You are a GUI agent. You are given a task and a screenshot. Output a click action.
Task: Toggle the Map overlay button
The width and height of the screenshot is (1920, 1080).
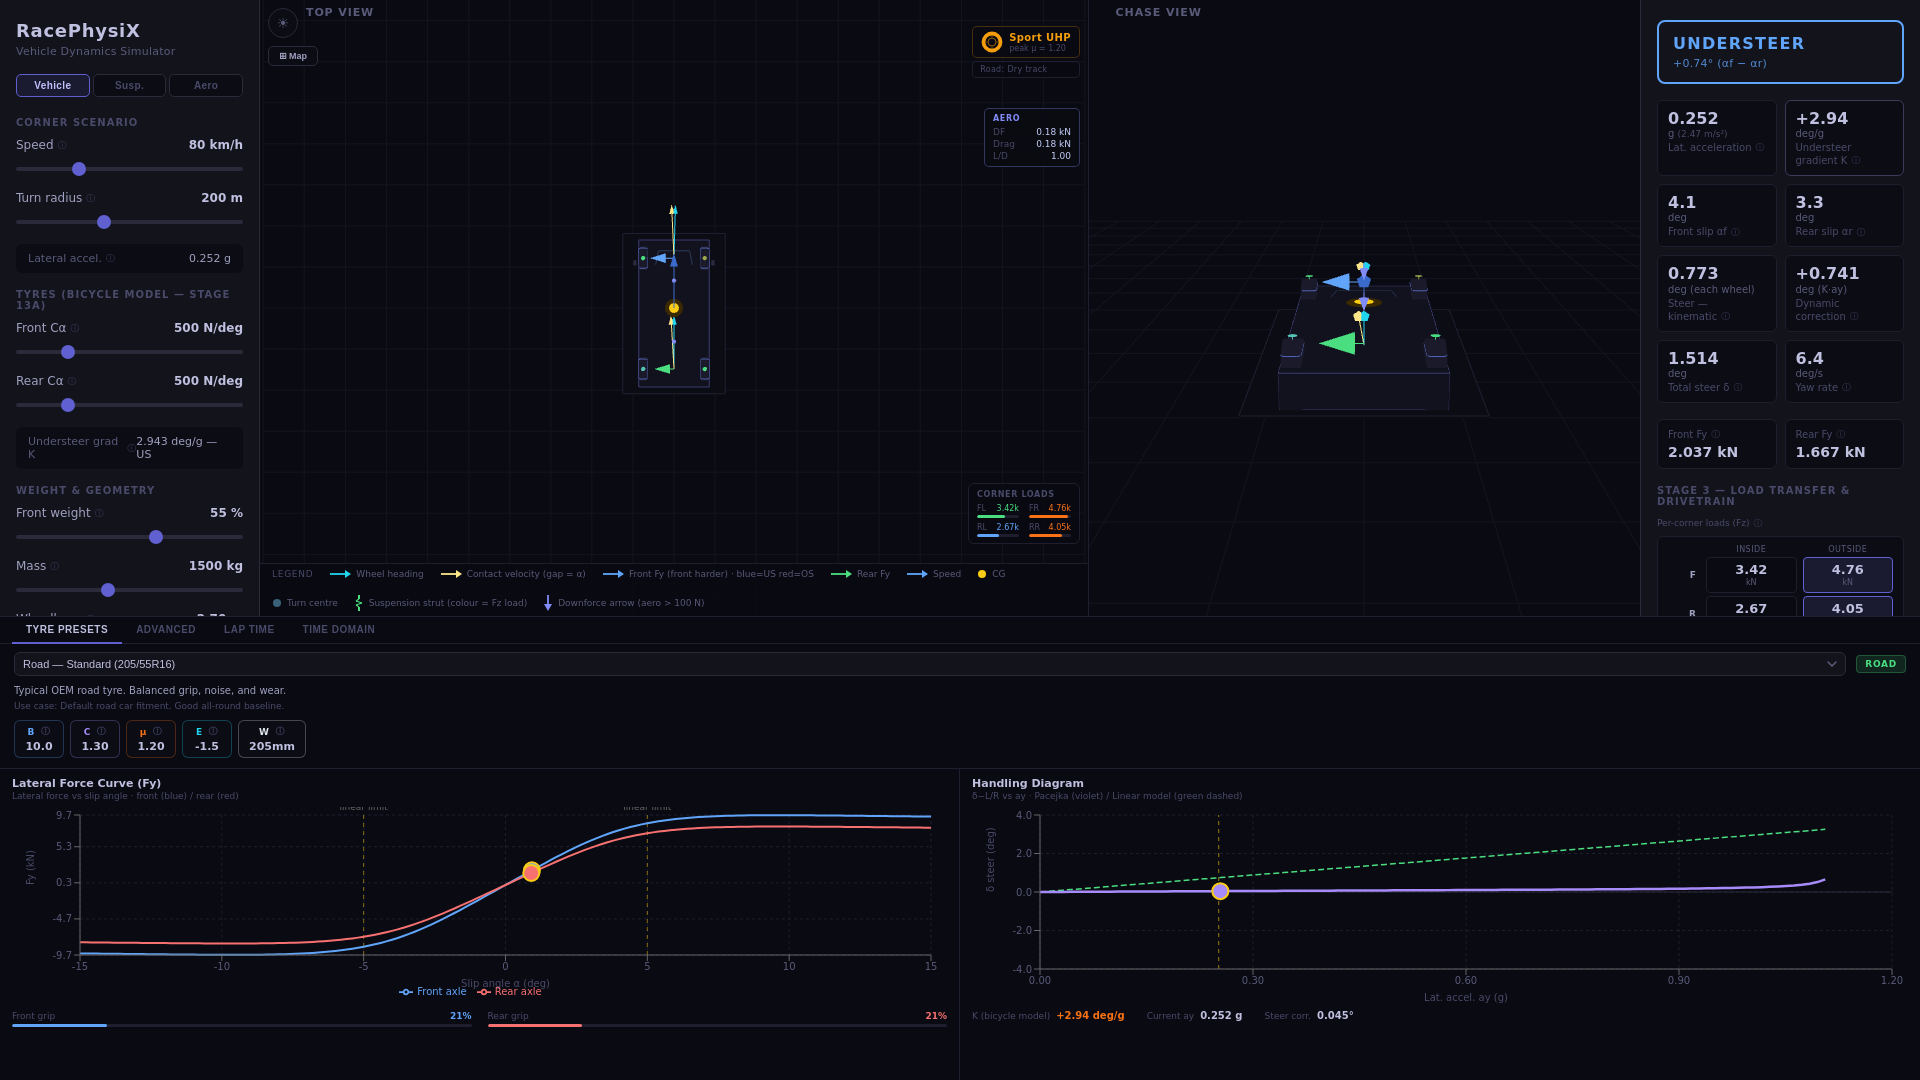coord(293,56)
